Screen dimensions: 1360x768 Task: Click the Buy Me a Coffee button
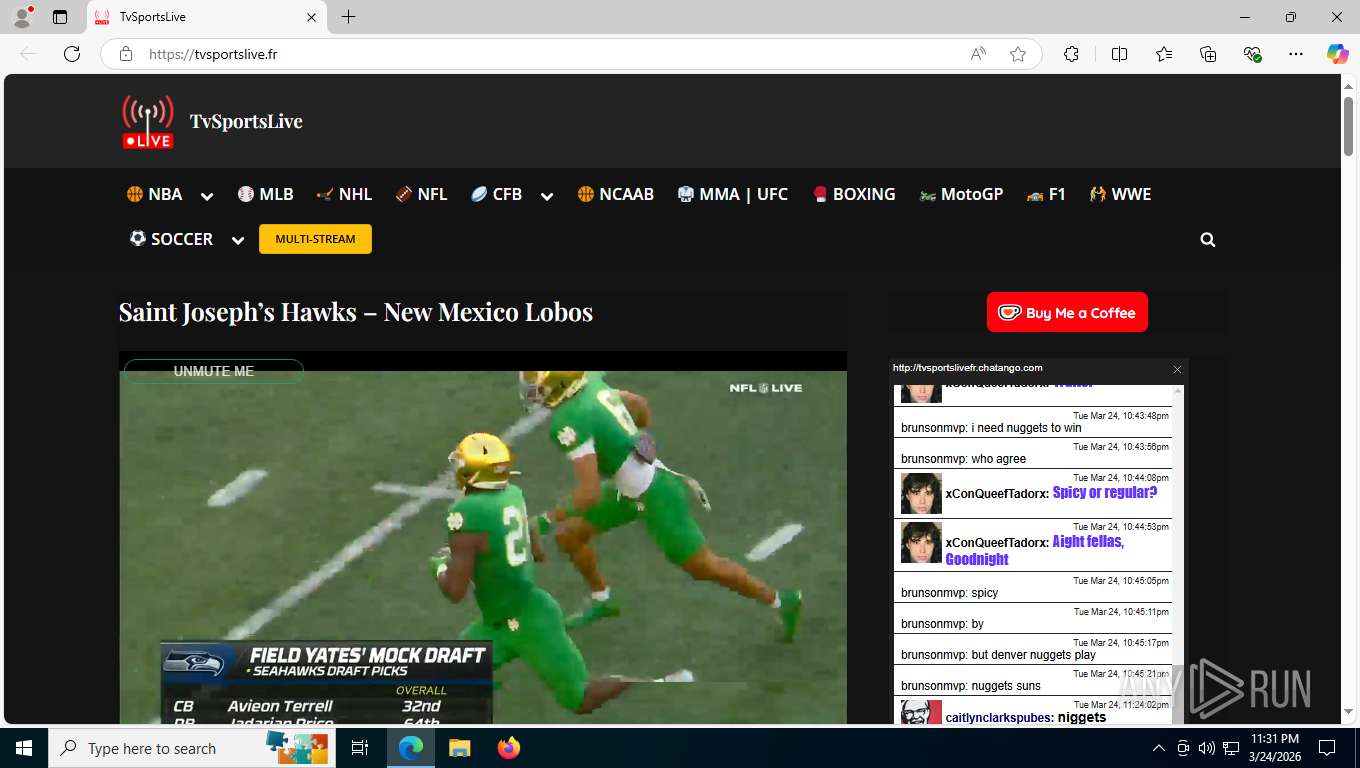pos(1067,312)
